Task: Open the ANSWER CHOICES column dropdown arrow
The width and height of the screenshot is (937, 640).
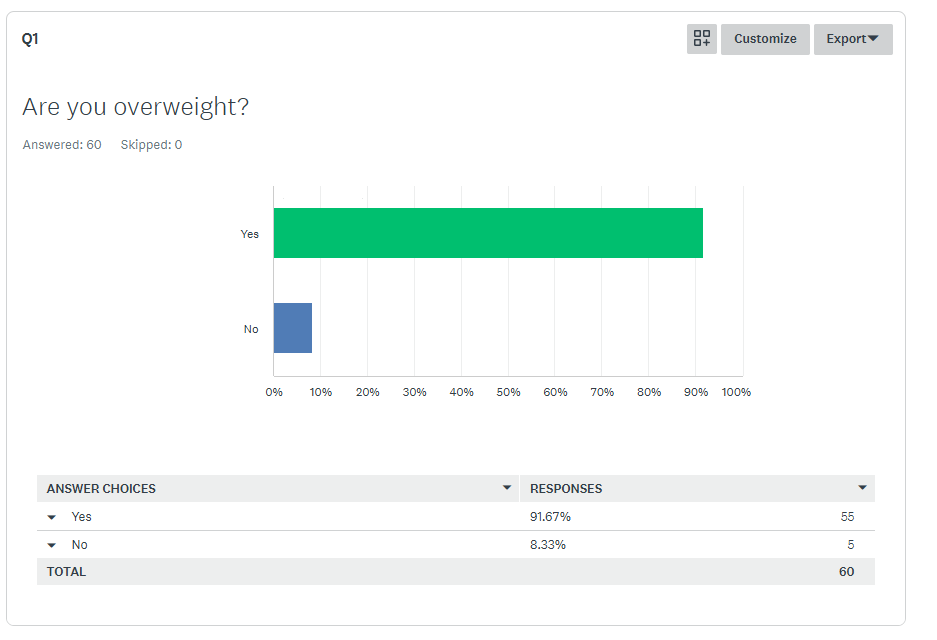Action: tap(507, 488)
